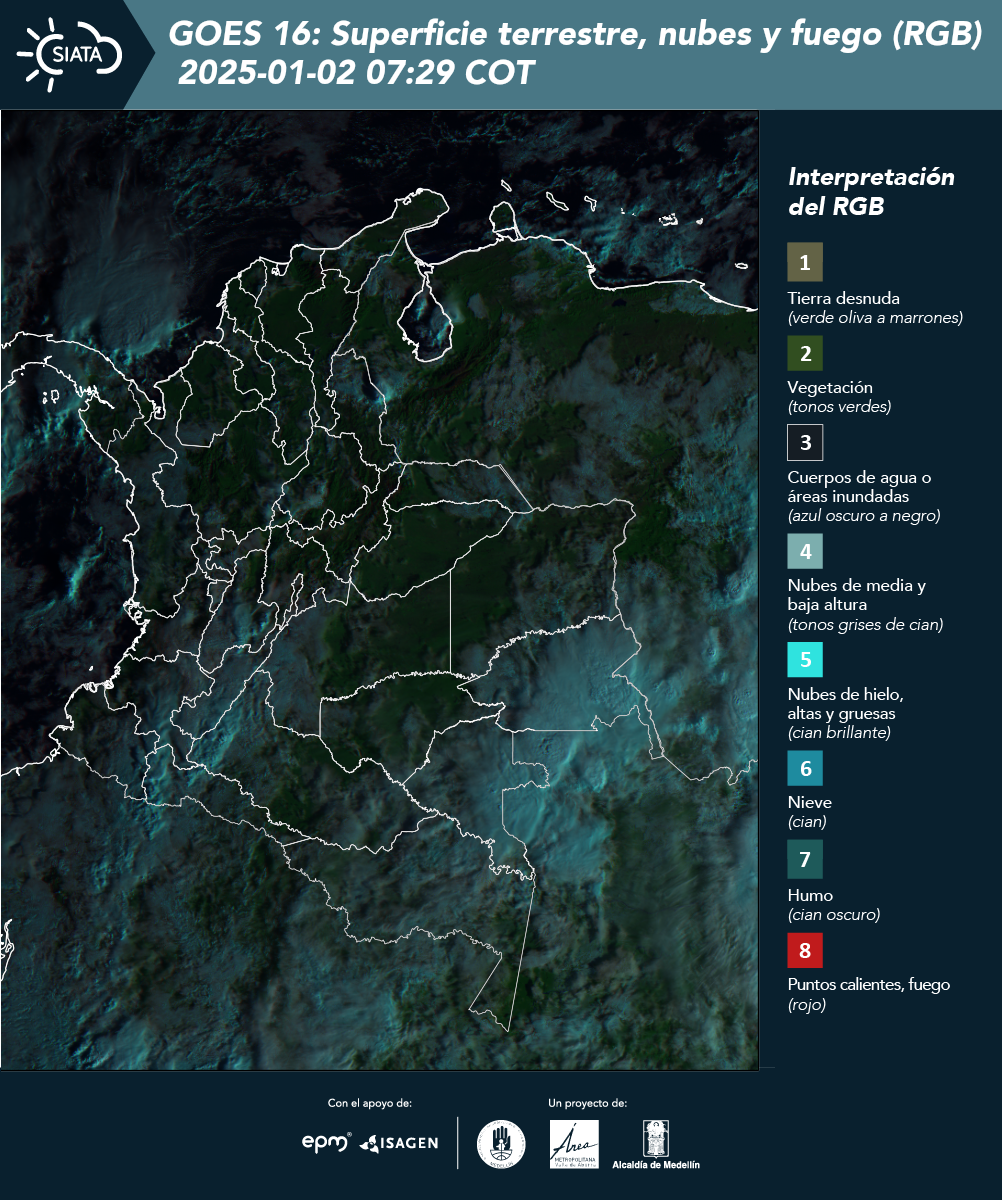
Task: Select the caption "Un proyecto de:"
Action: click(588, 1103)
